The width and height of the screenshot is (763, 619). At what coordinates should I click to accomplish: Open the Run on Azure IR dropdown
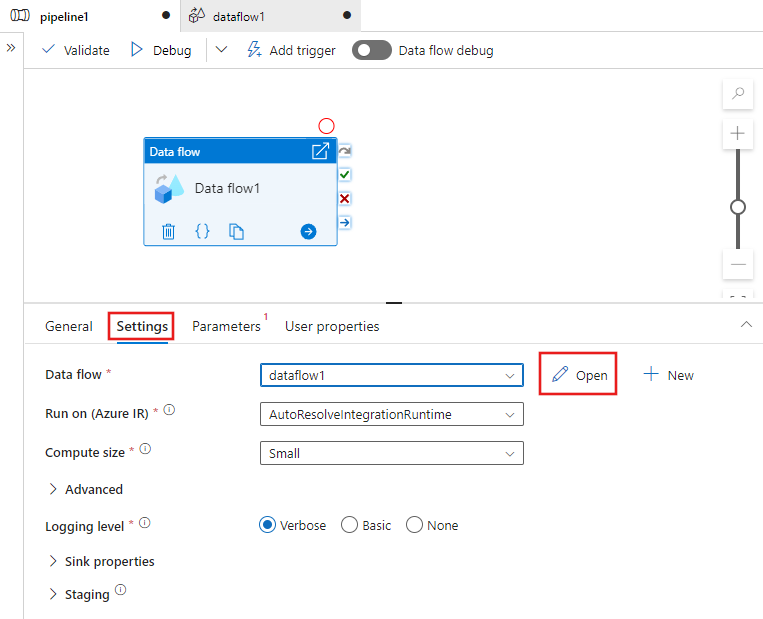(x=392, y=414)
